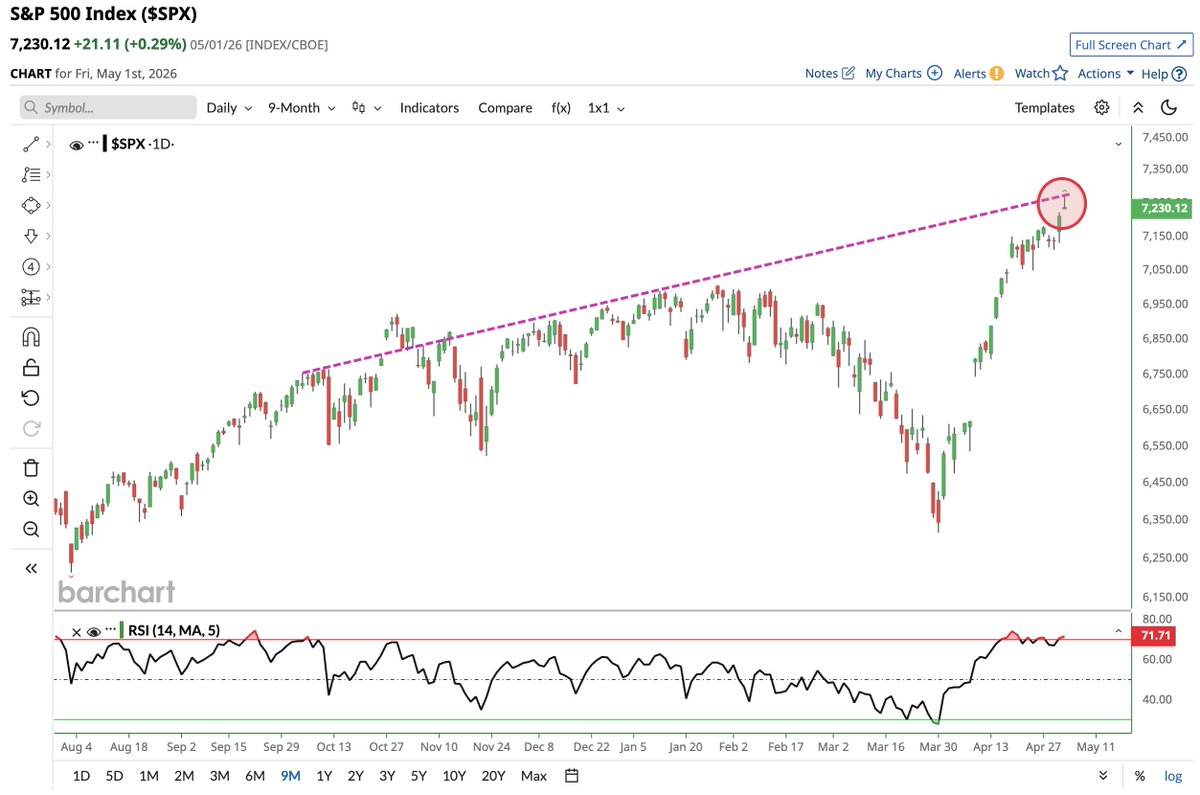Image resolution: width=1200 pixels, height=795 pixels.
Task: Toggle $SPX series visibility eye icon
Action: (76, 145)
